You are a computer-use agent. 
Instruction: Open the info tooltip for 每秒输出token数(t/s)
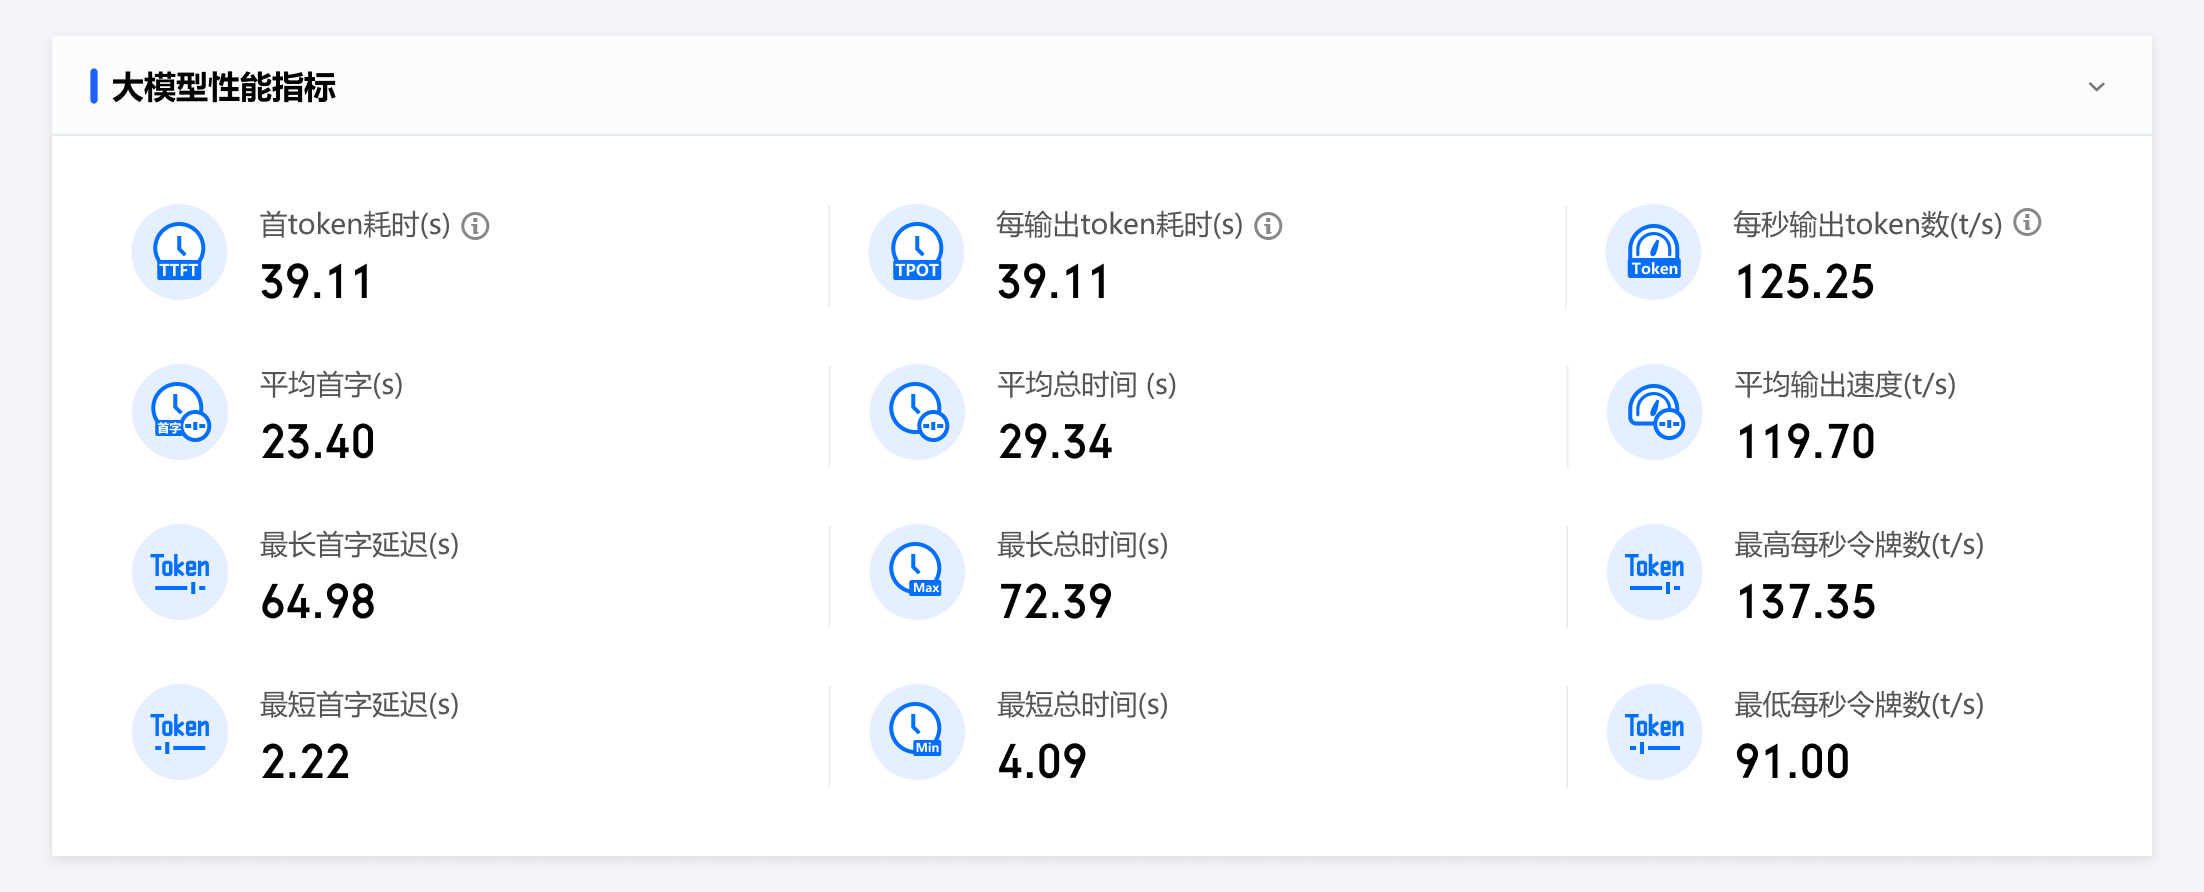click(x=2027, y=222)
